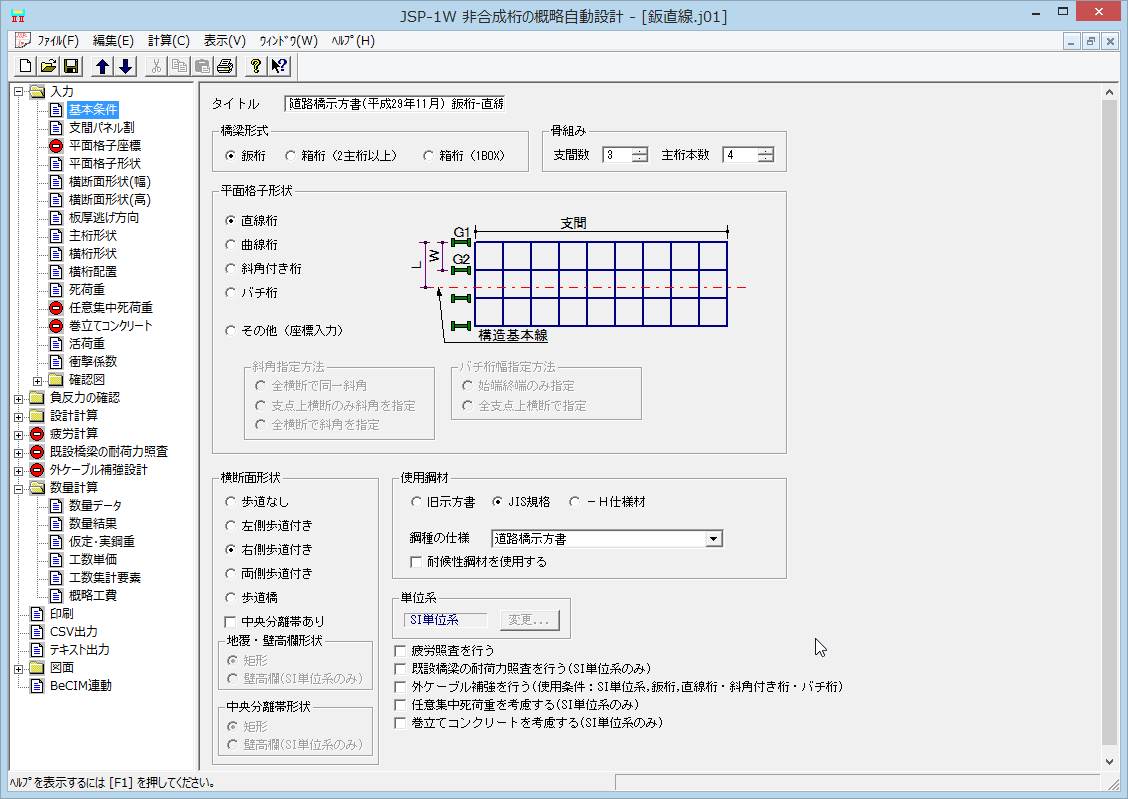Enable the 疲労照査を行う checkbox
Image resolution: width=1128 pixels, height=799 pixels.
click(402, 650)
